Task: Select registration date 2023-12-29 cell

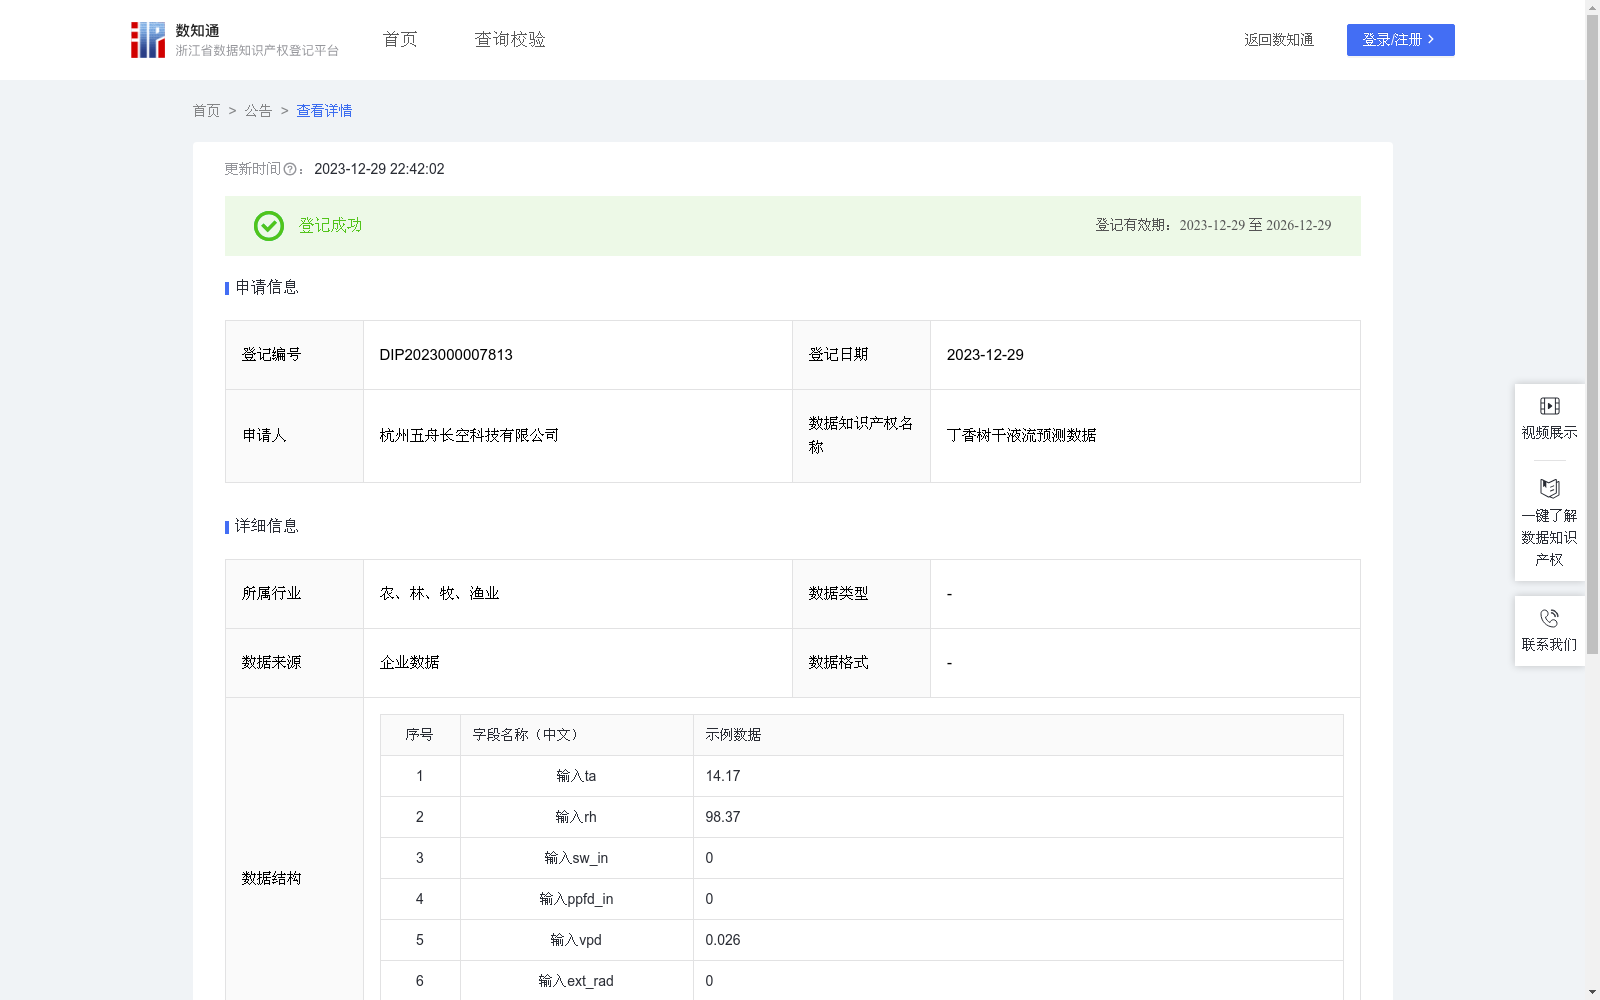Action: tap(1145, 355)
